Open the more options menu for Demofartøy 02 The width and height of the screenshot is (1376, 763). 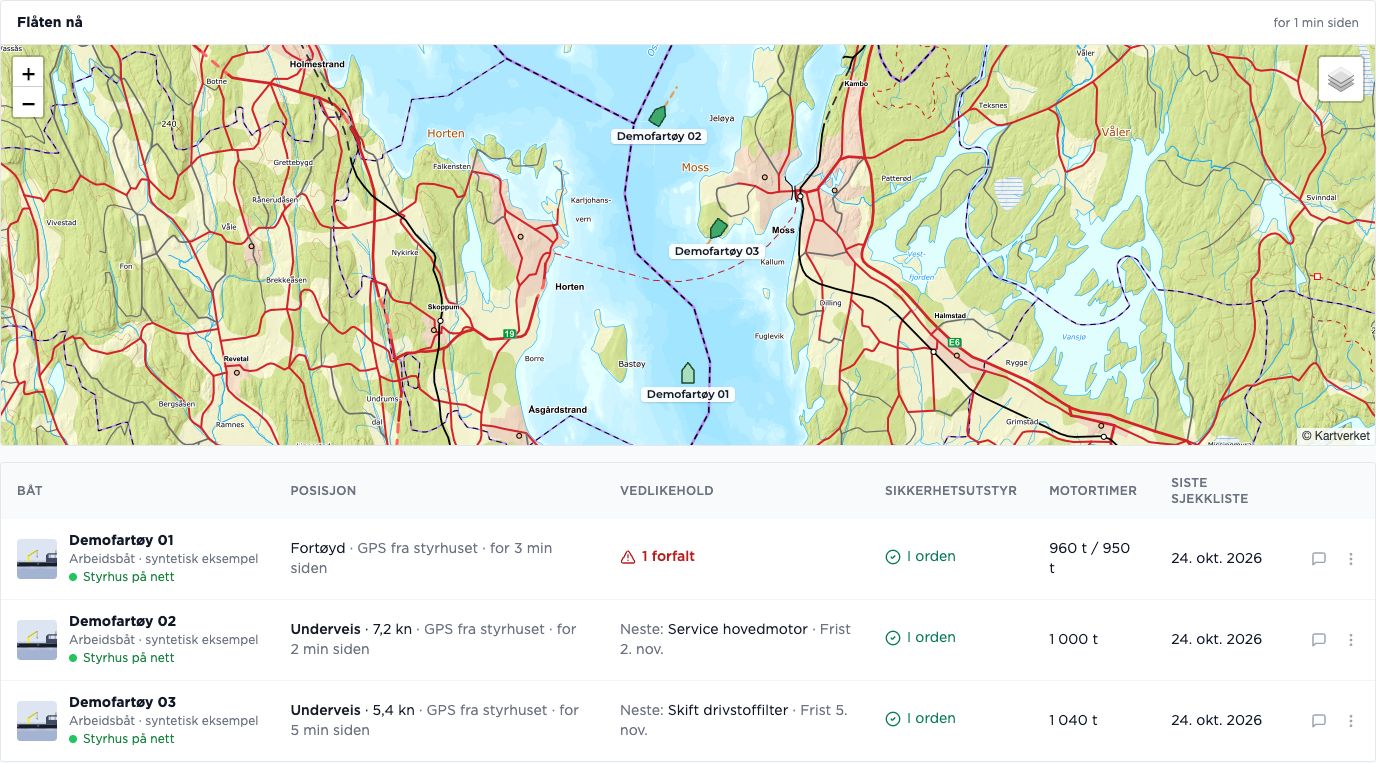[1351, 640]
